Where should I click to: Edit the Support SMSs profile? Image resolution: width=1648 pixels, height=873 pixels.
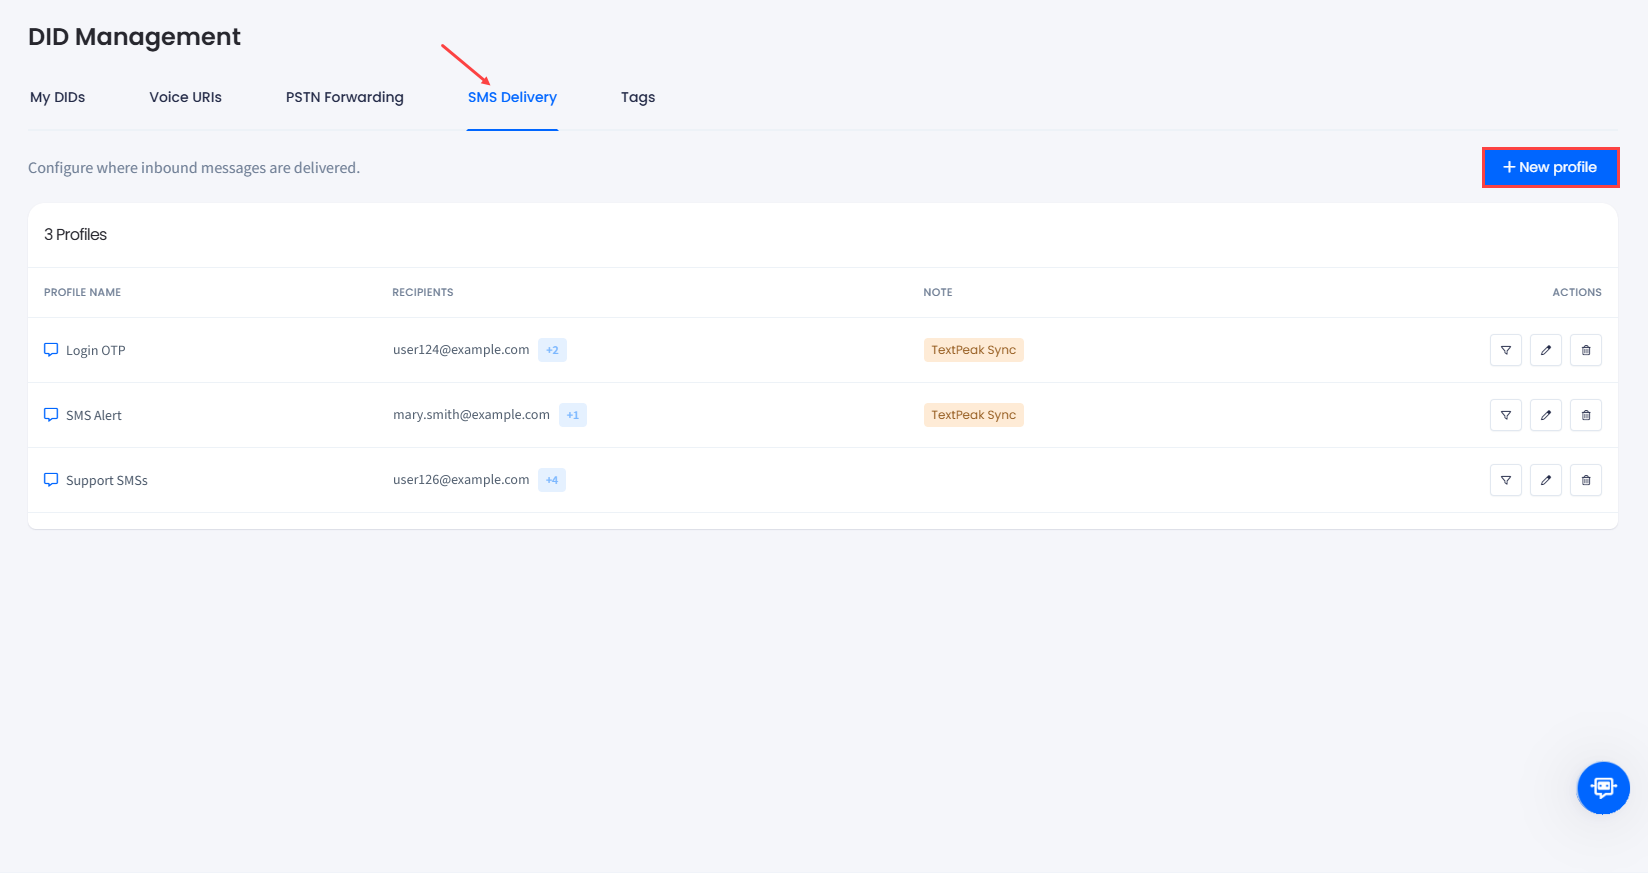tap(1545, 480)
